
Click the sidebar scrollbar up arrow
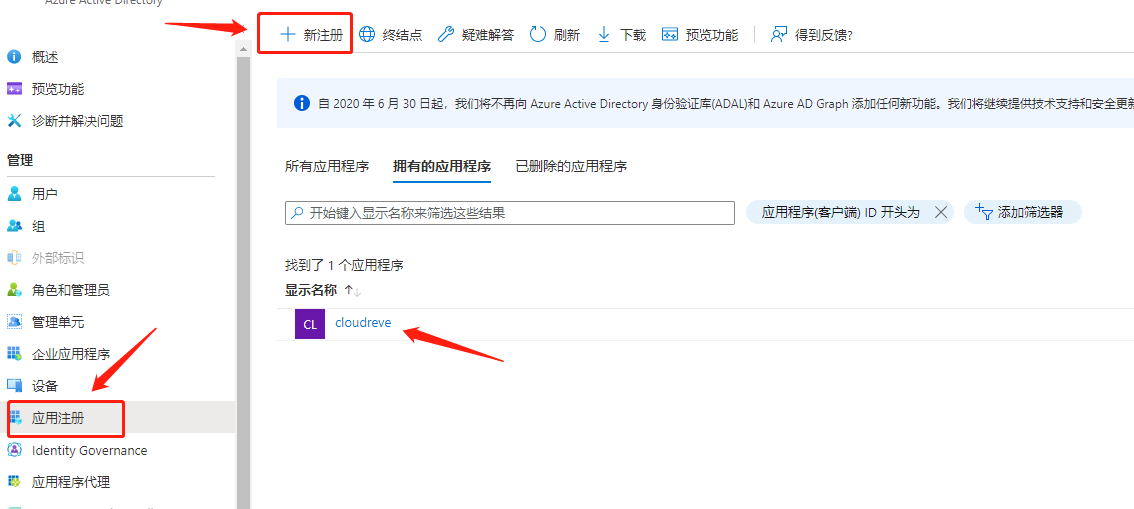tap(243, 48)
